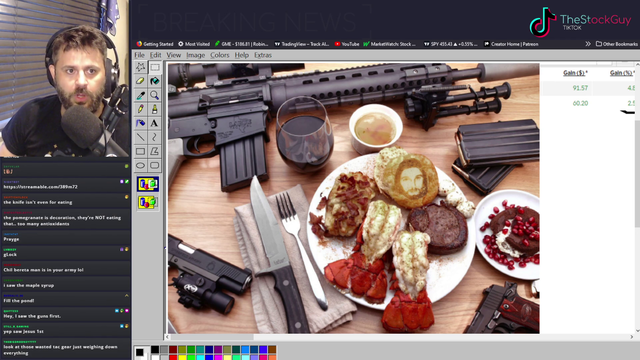Select the Rectangular selection tool
This screenshot has width=640, height=360.
(155, 67)
